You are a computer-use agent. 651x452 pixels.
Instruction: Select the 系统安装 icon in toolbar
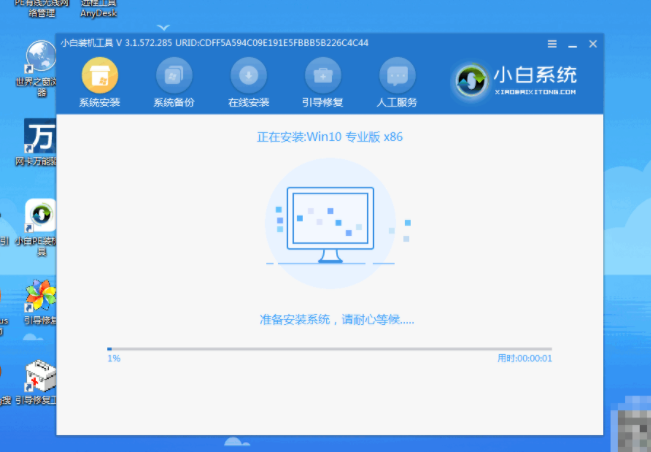coord(99,76)
